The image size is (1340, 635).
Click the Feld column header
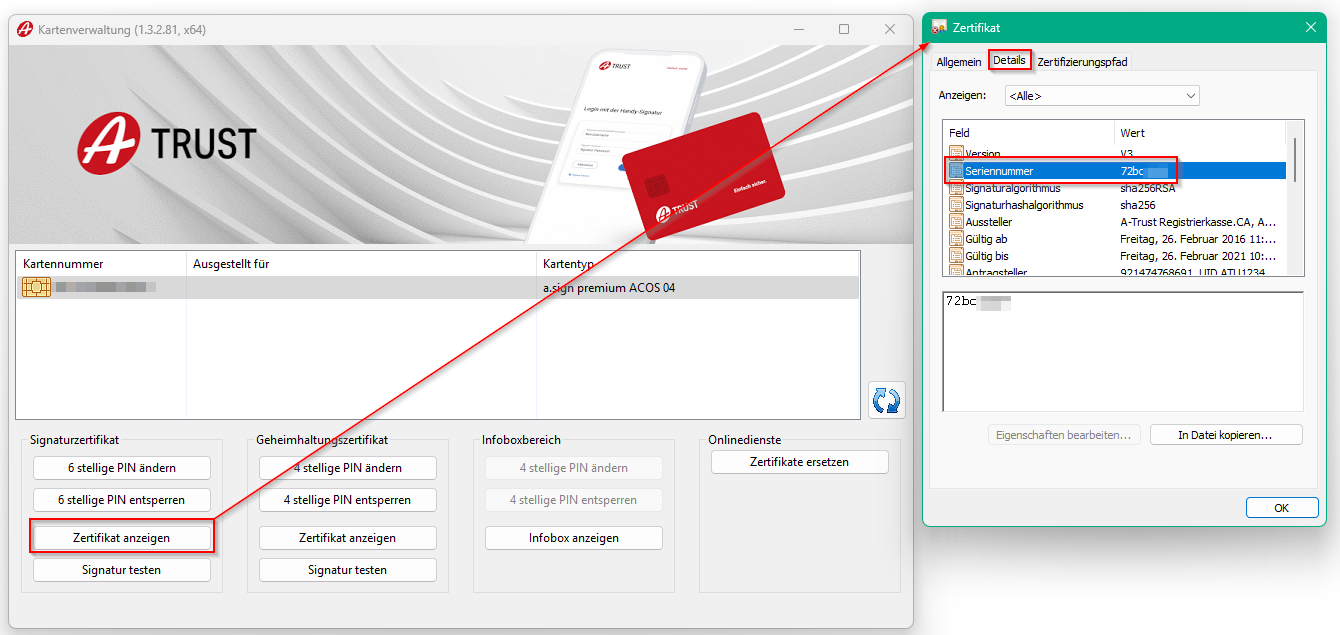pos(1028,133)
